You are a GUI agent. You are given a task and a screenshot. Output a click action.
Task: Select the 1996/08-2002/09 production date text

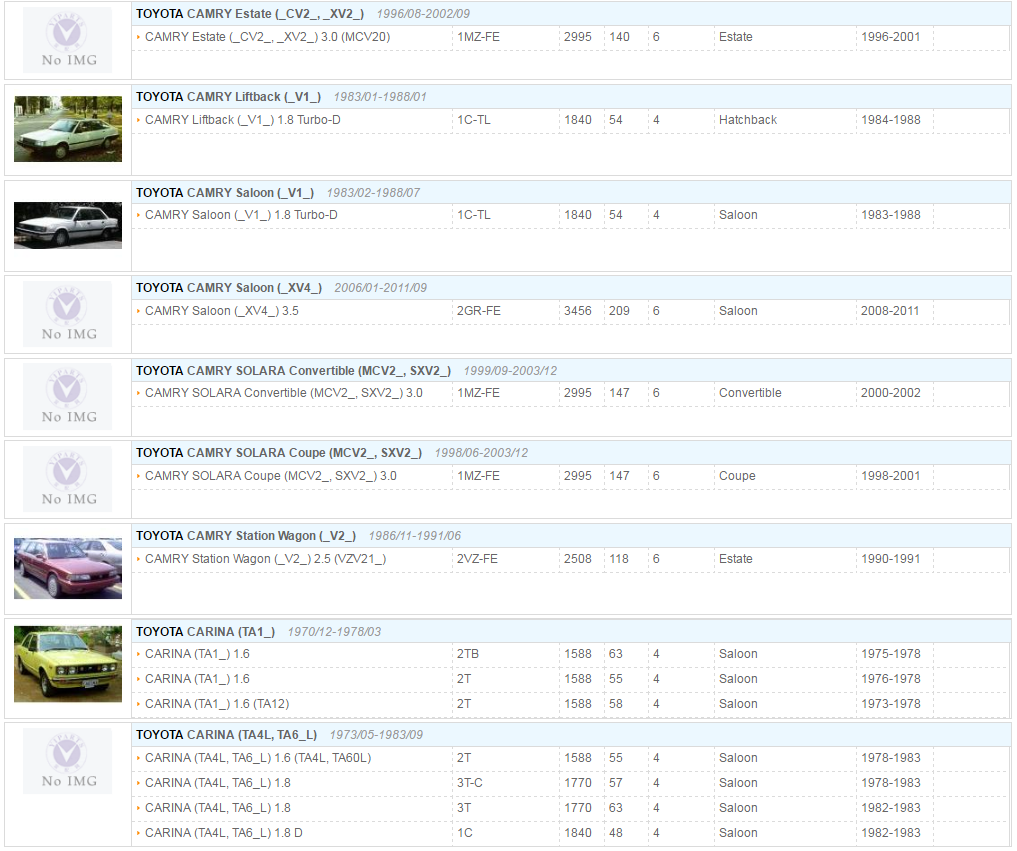(423, 14)
